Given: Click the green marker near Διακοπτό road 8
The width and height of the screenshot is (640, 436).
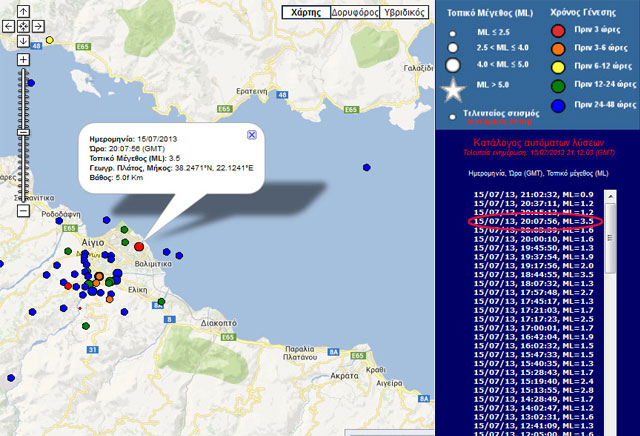Looking at the screenshot, I should pyautogui.click(x=162, y=302).
